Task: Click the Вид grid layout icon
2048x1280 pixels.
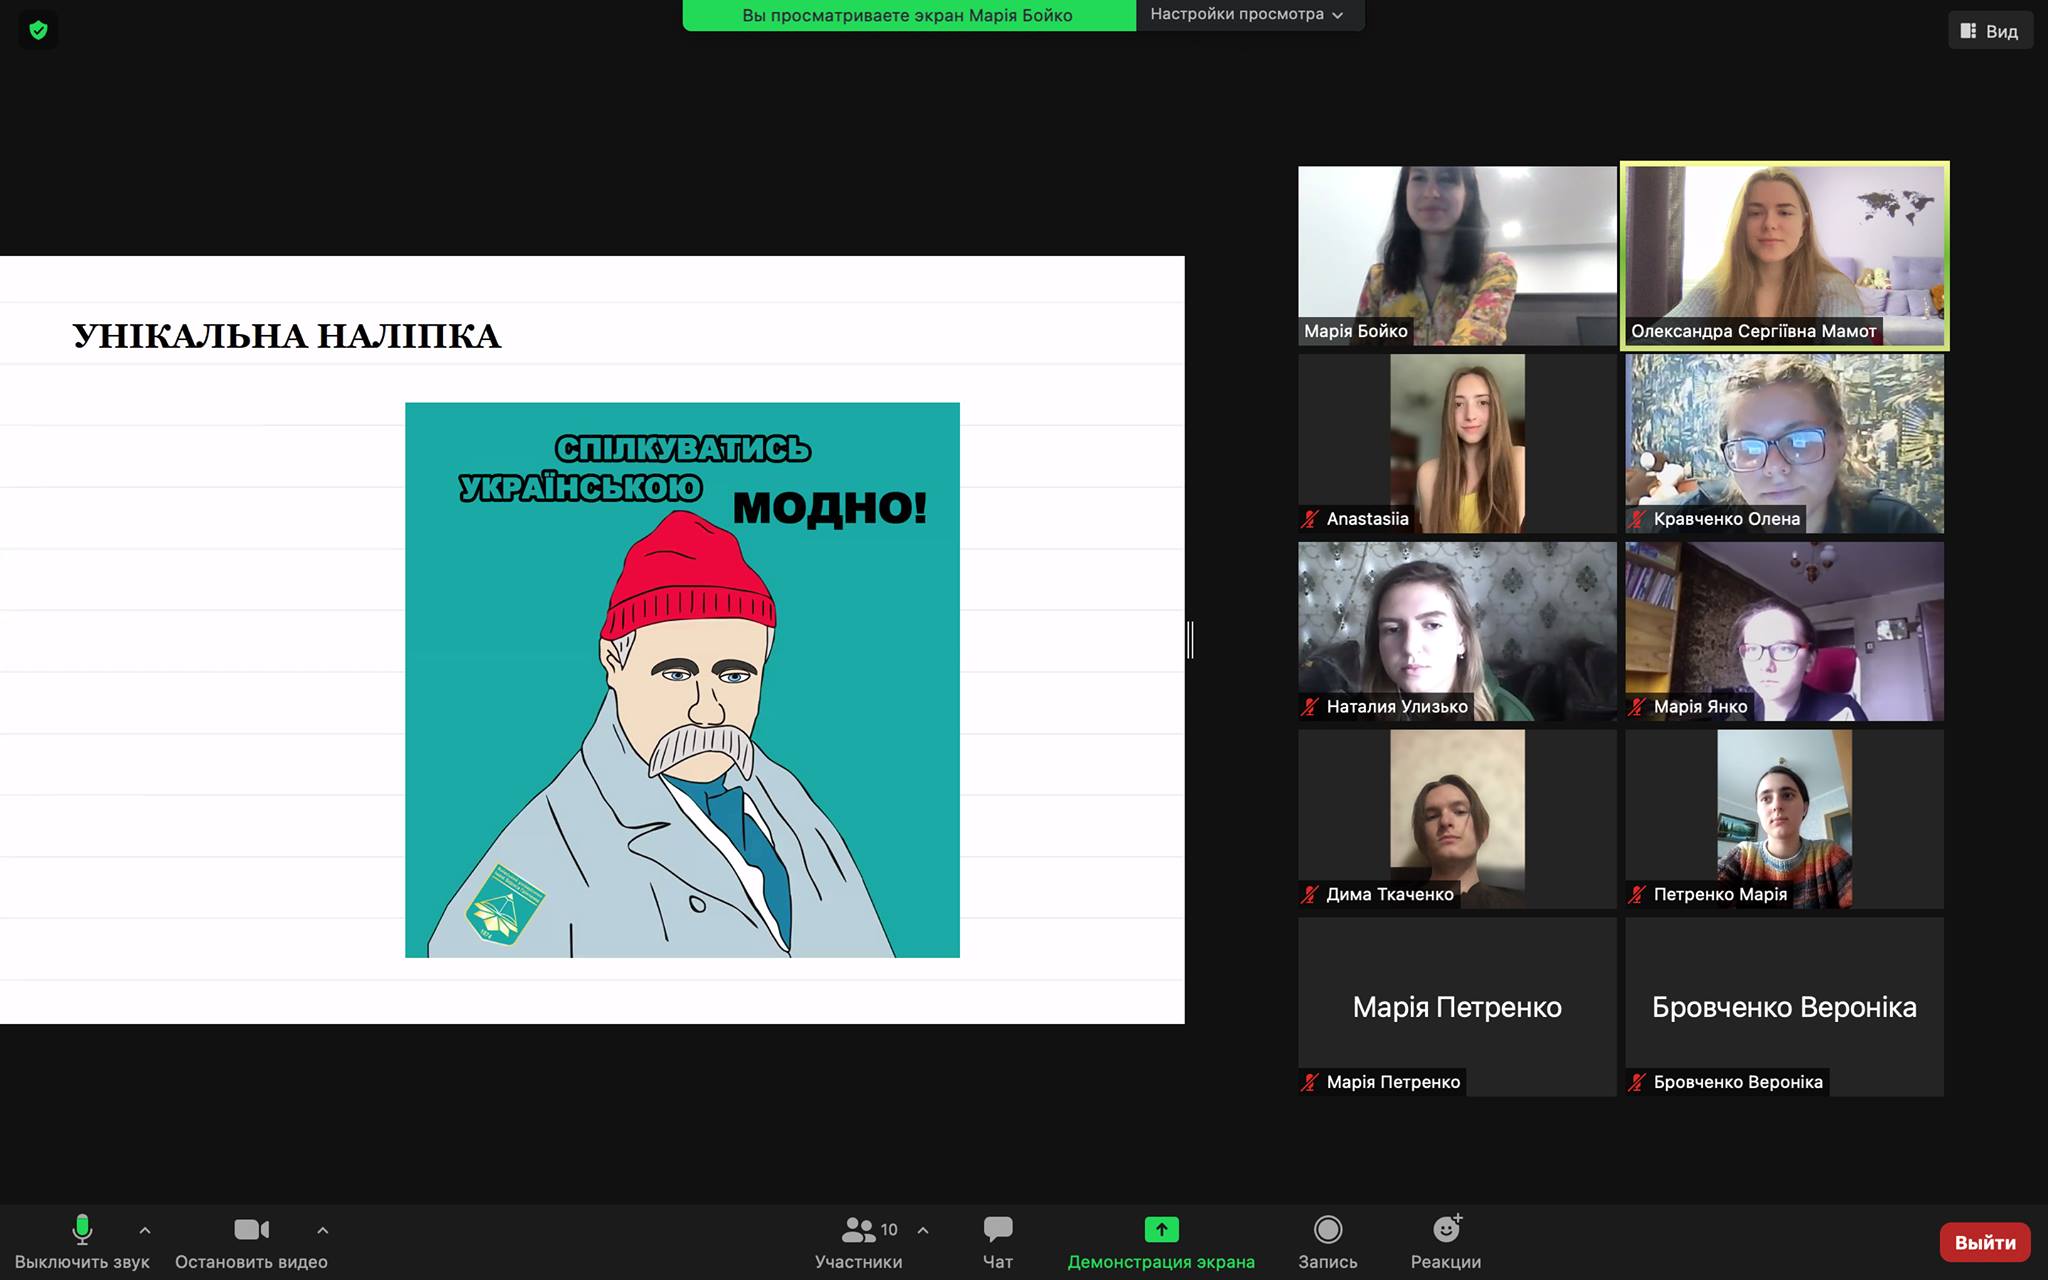Action: pyautogui.click(x=1968, y=31)
